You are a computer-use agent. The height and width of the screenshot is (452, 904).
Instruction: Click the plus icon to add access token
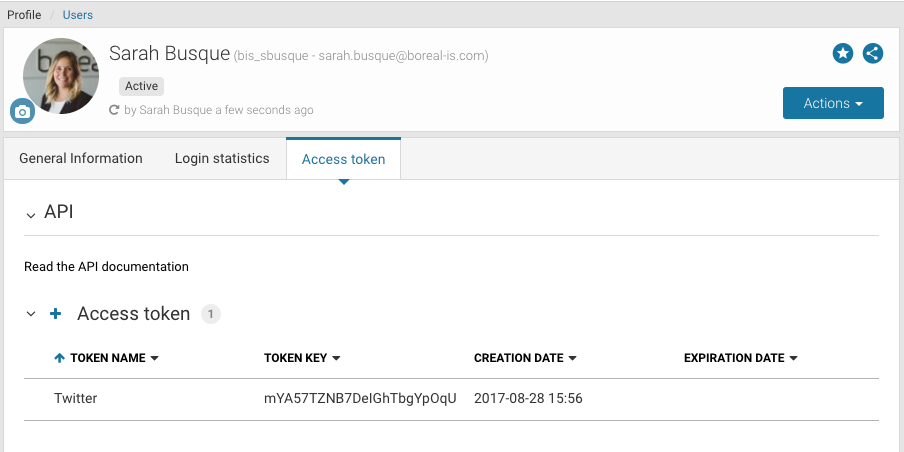point(56,314)
